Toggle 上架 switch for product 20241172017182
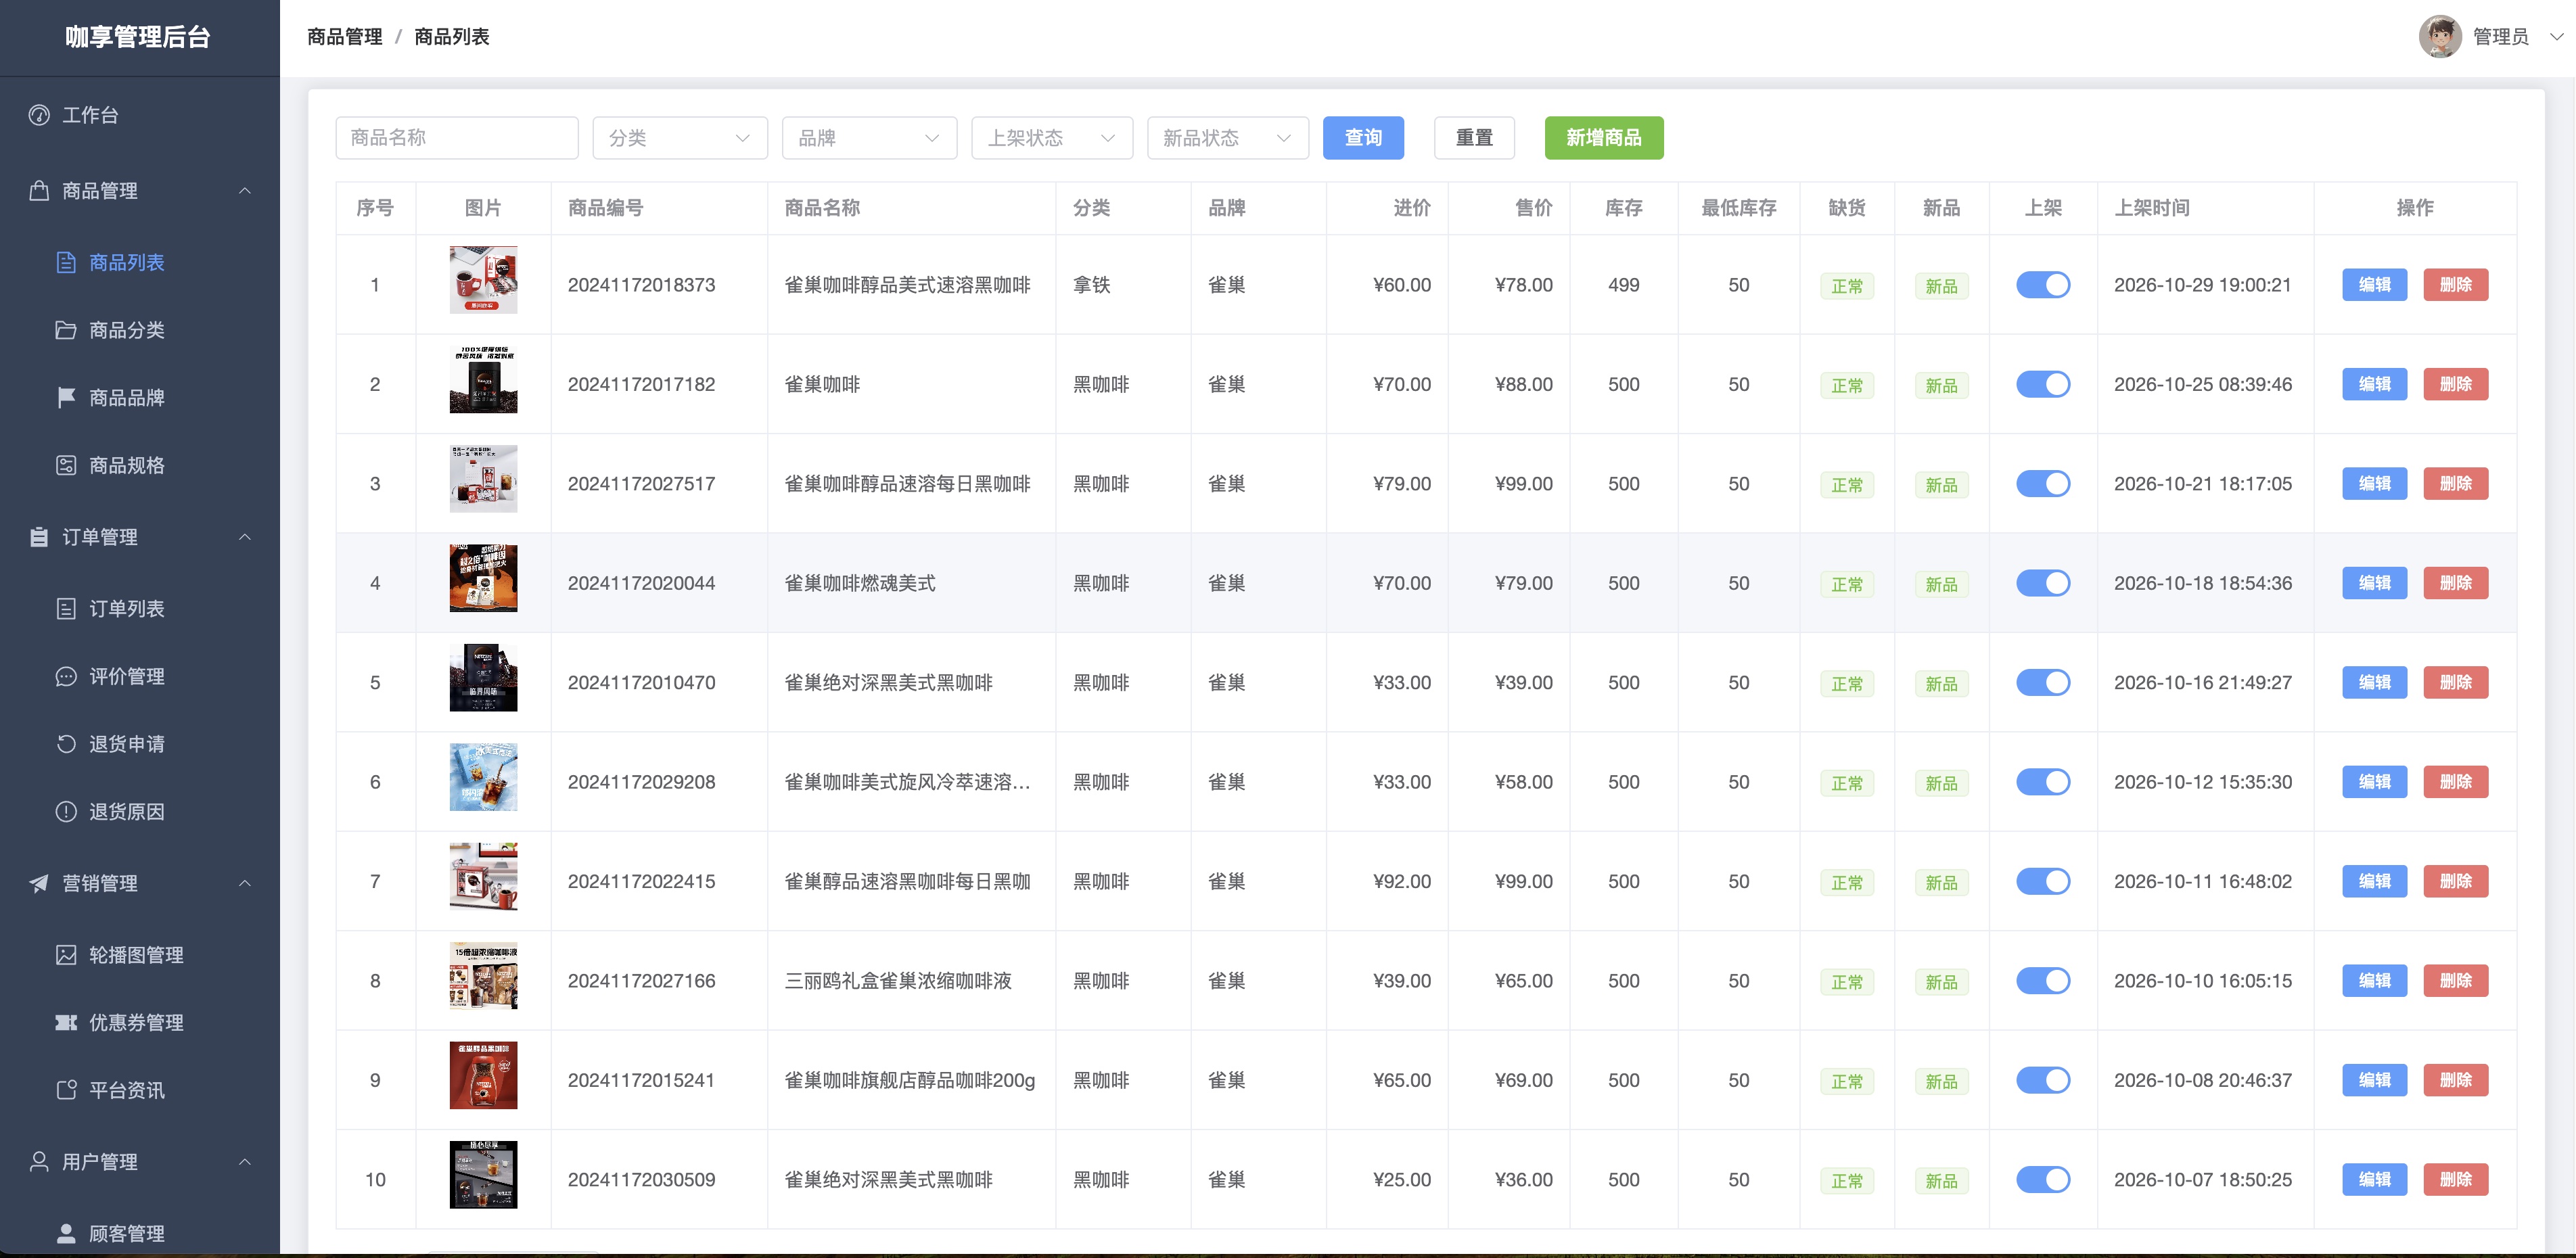Viewport: 2576px width, 1258px height. [2043, 384]
